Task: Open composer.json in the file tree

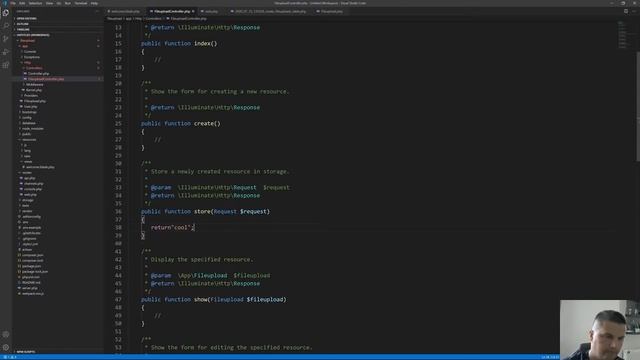Action: point(32,255)
